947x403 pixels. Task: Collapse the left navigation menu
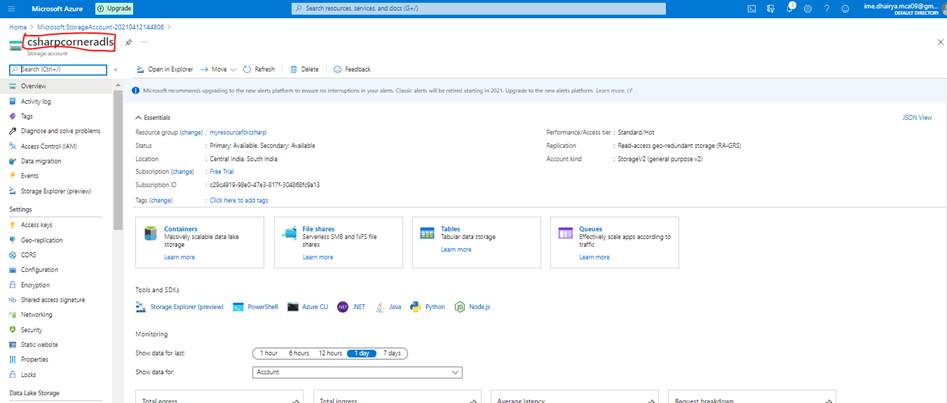click(115, 70)
